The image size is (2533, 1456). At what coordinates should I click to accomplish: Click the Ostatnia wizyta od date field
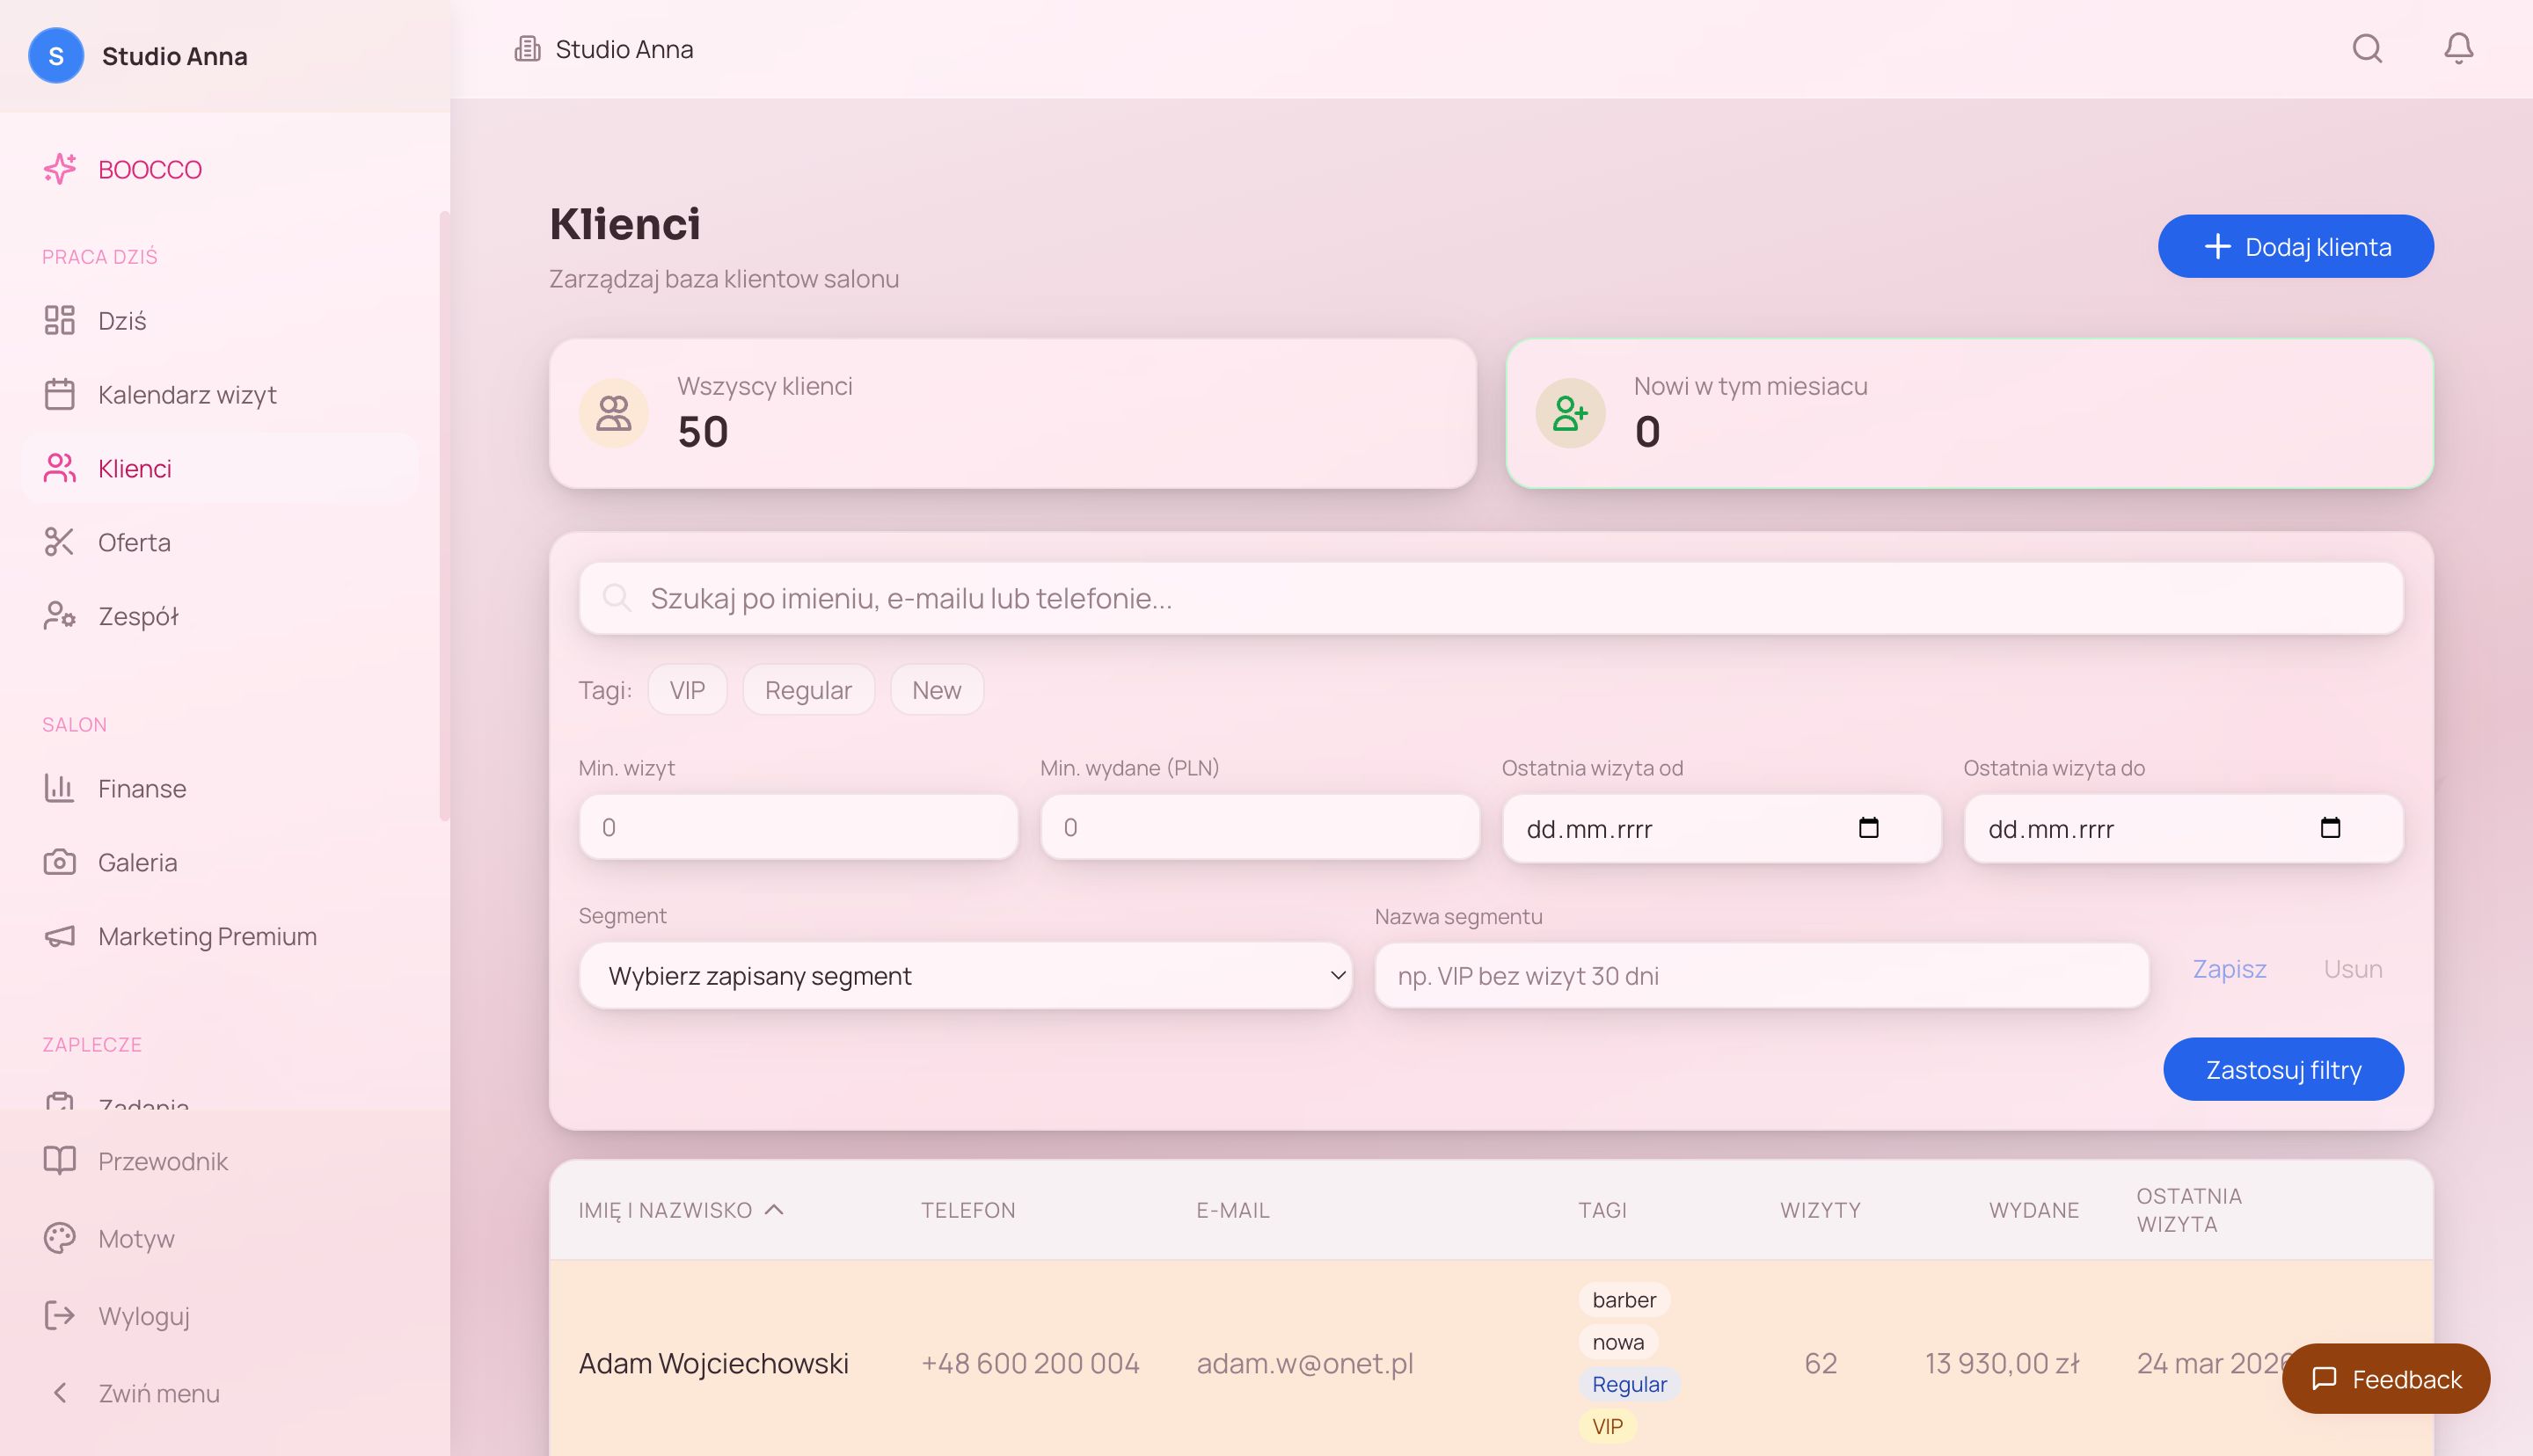pos(1721,828)
